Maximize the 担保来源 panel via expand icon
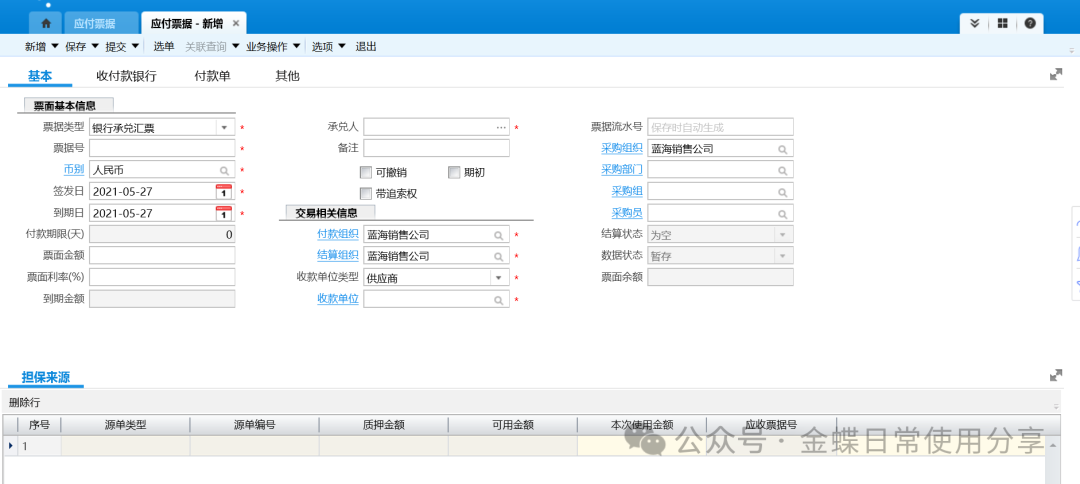1080x484 pixels. coord(1055,375)
